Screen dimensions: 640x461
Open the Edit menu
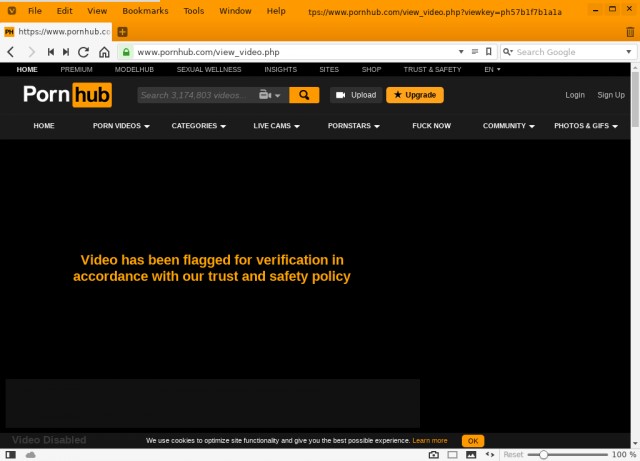(x=64, y=11)
